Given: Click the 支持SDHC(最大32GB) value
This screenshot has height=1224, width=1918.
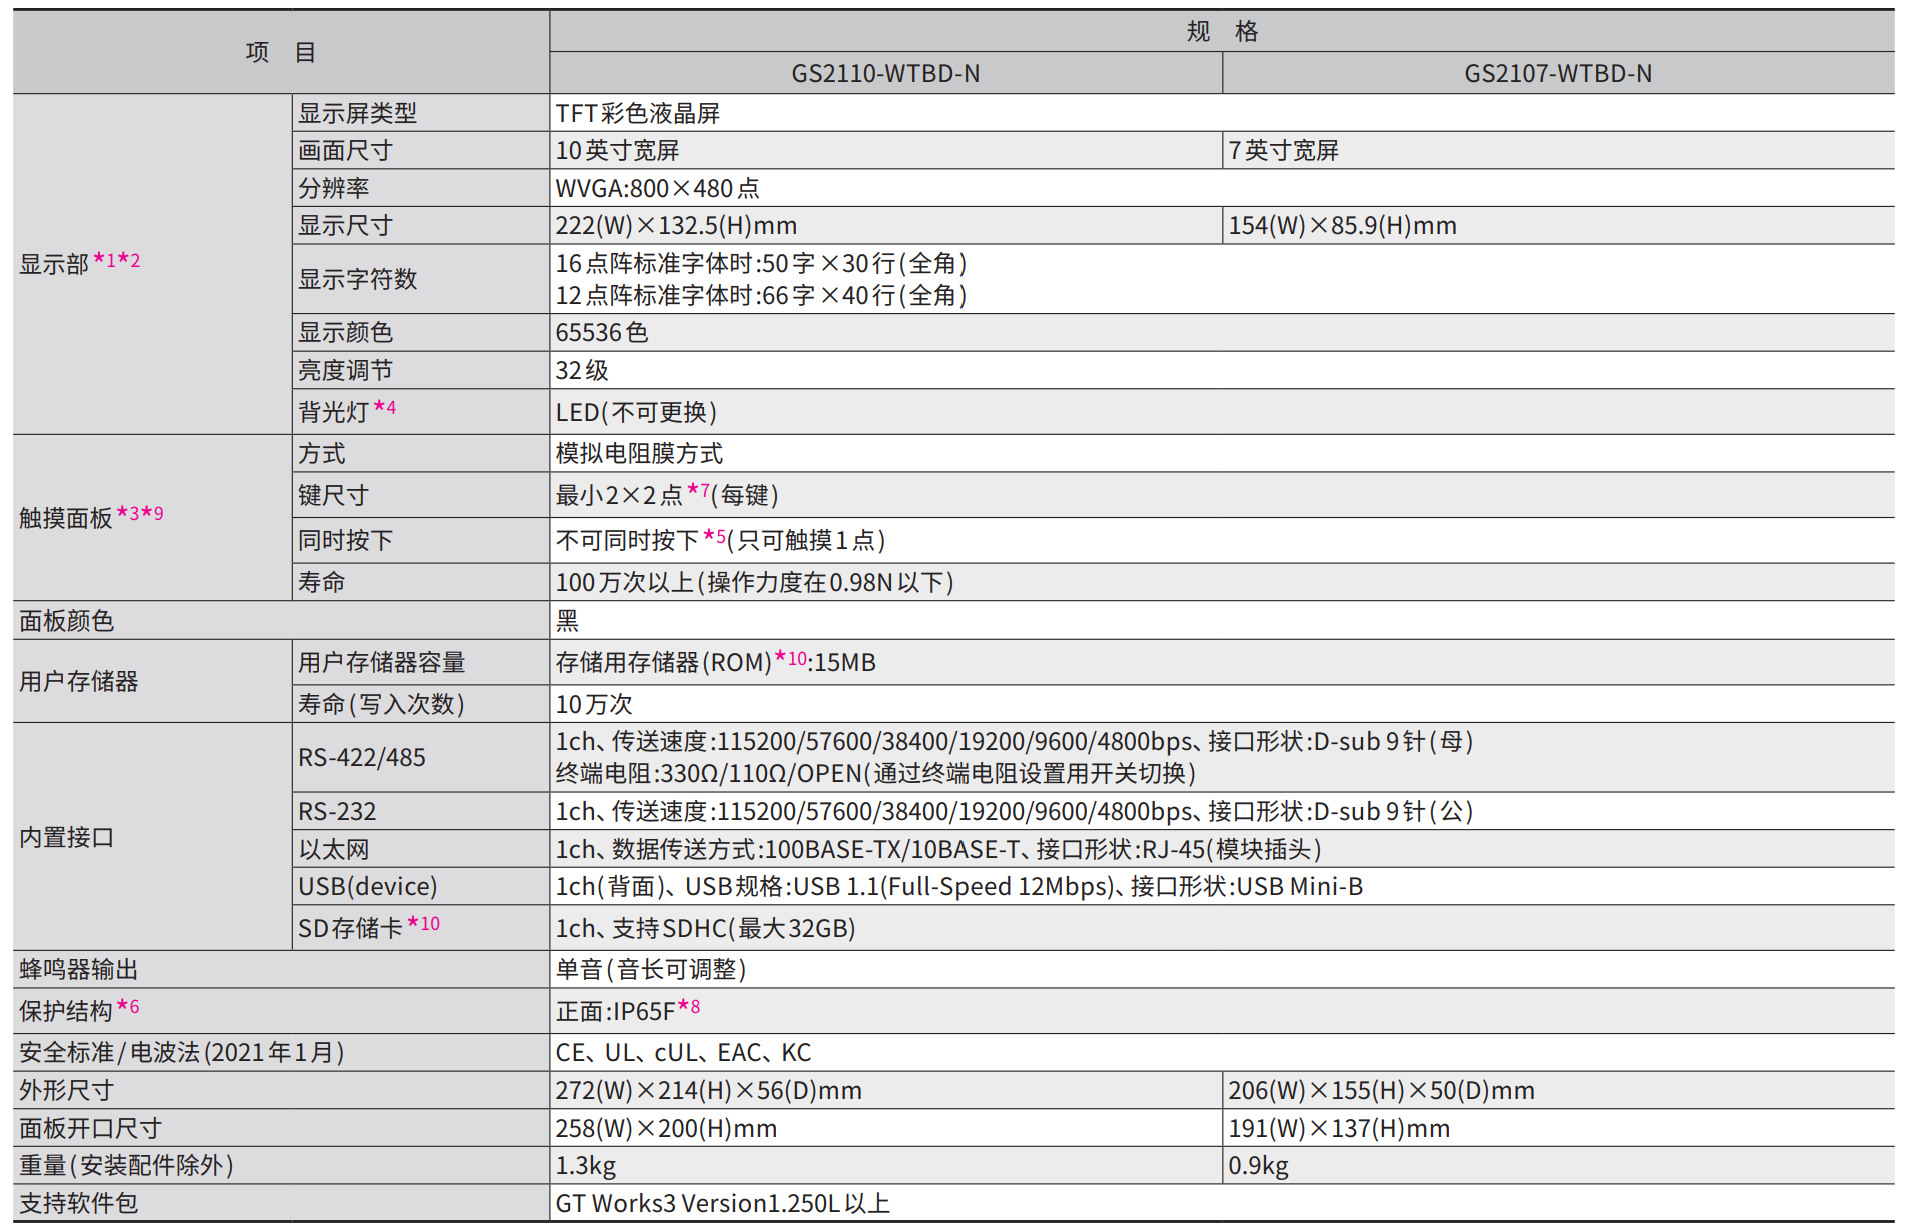Looking at the screenshot, I should coord(705,928).
